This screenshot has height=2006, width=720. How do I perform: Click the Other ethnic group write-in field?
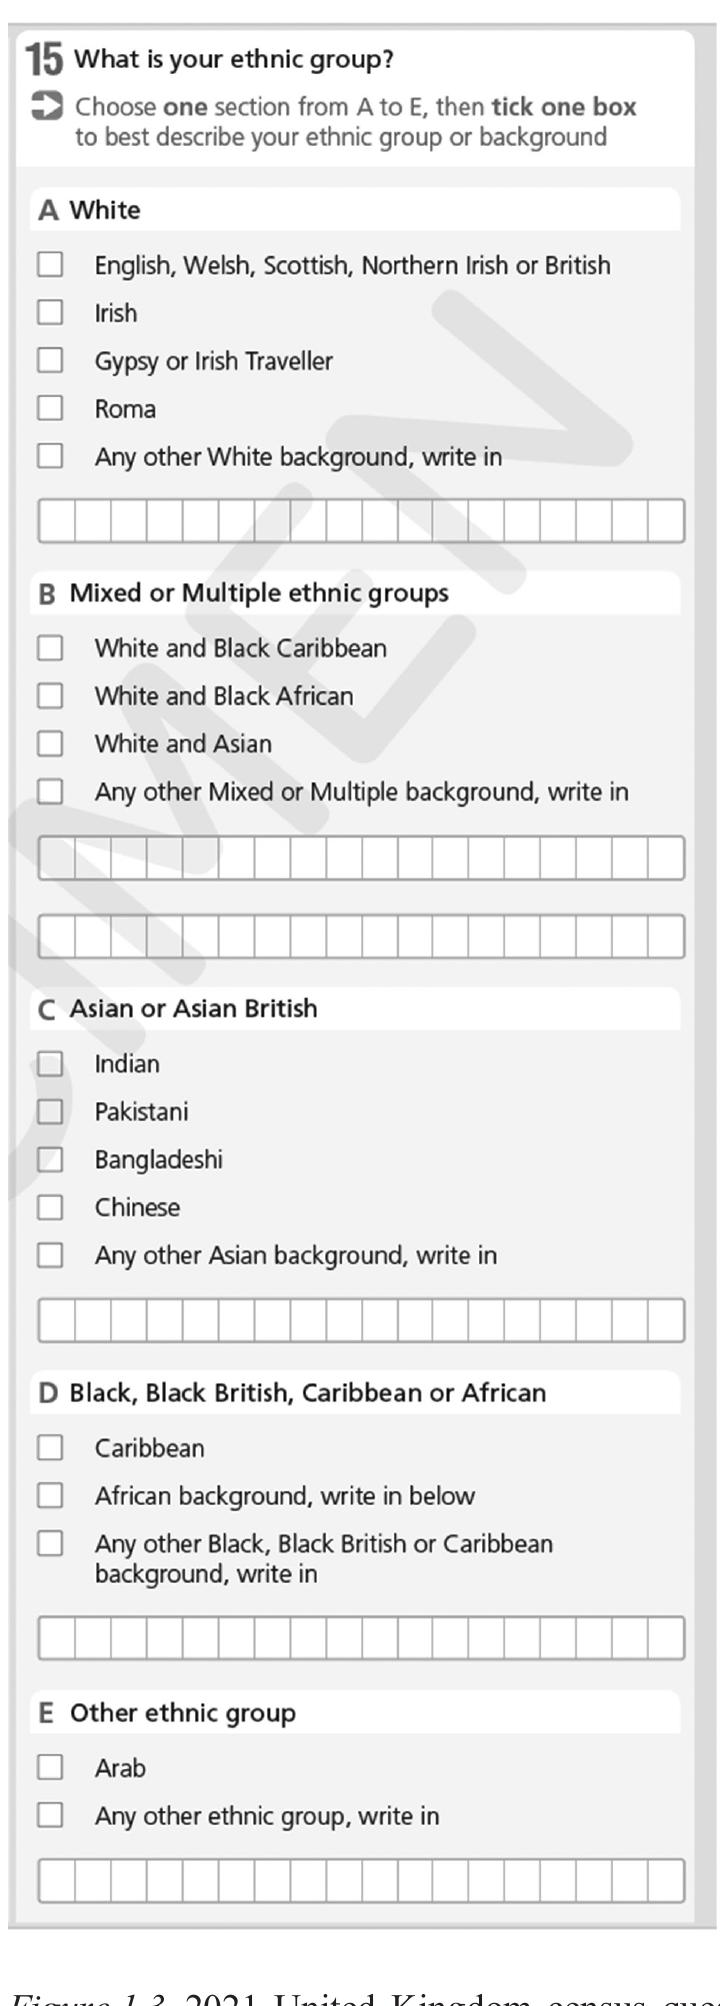360,1881
